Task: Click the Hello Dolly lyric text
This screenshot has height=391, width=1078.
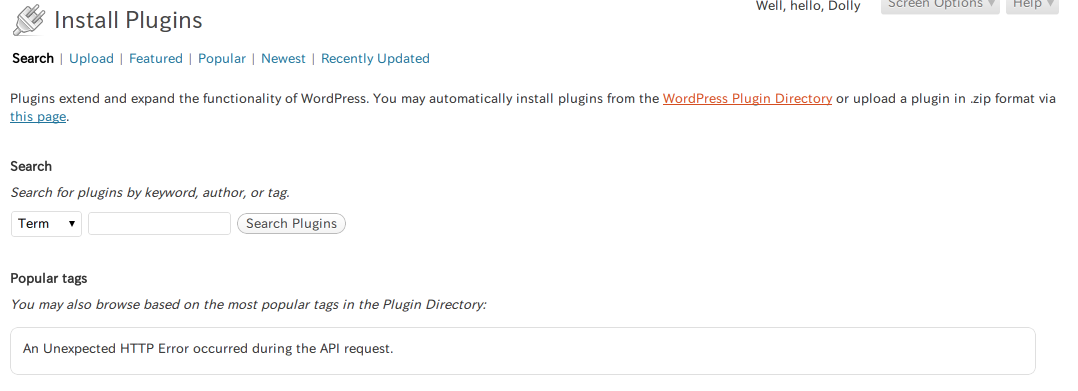Action: tap(808, 6)
